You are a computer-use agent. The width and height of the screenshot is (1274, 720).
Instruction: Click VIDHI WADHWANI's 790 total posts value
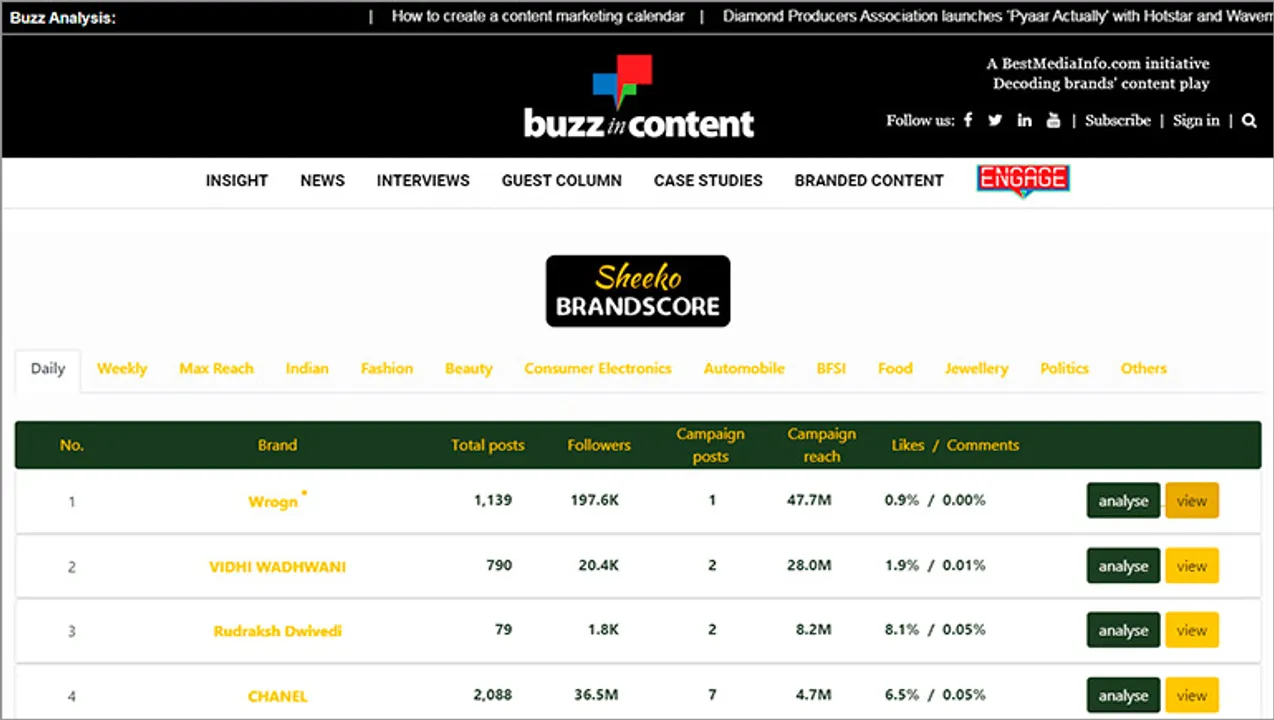click(499, 565)
